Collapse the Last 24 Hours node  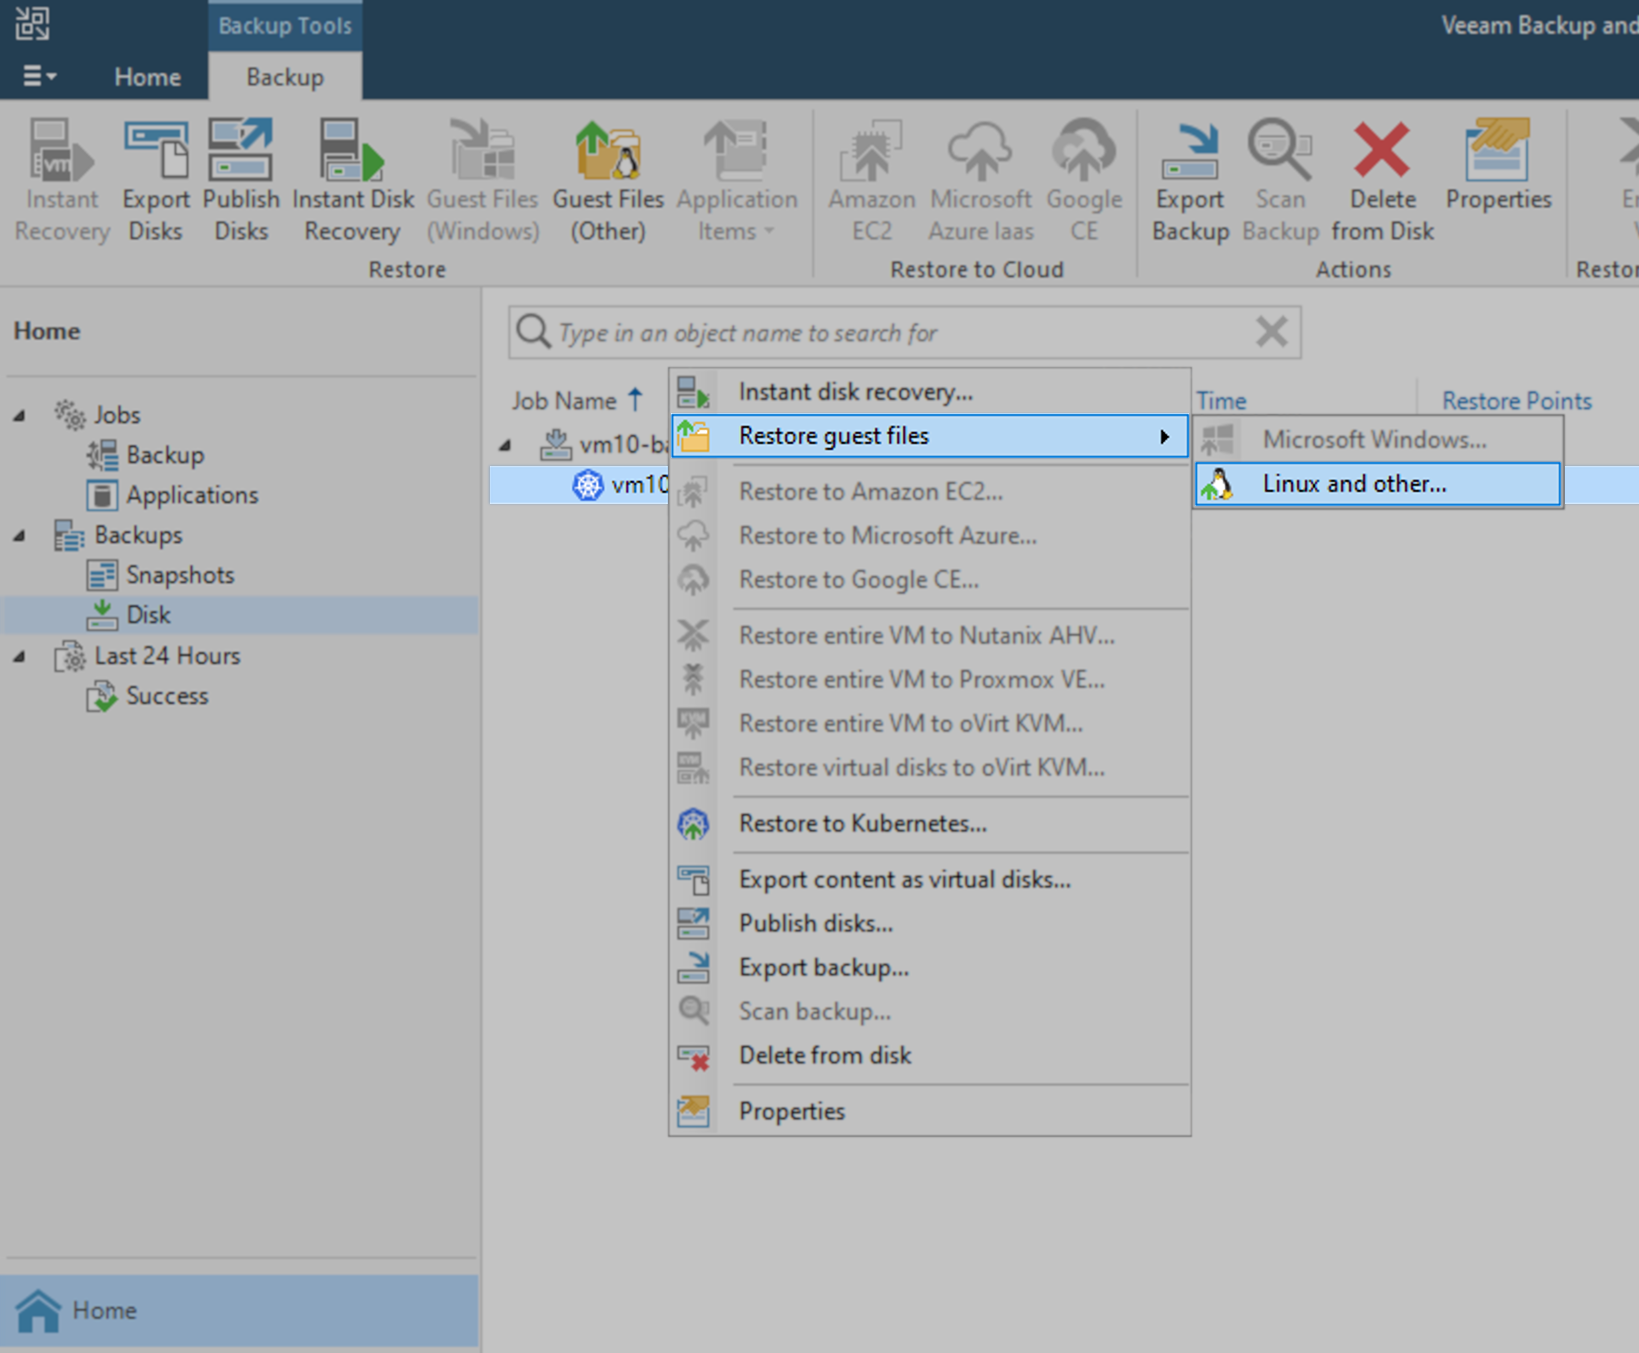pos(20,656)
